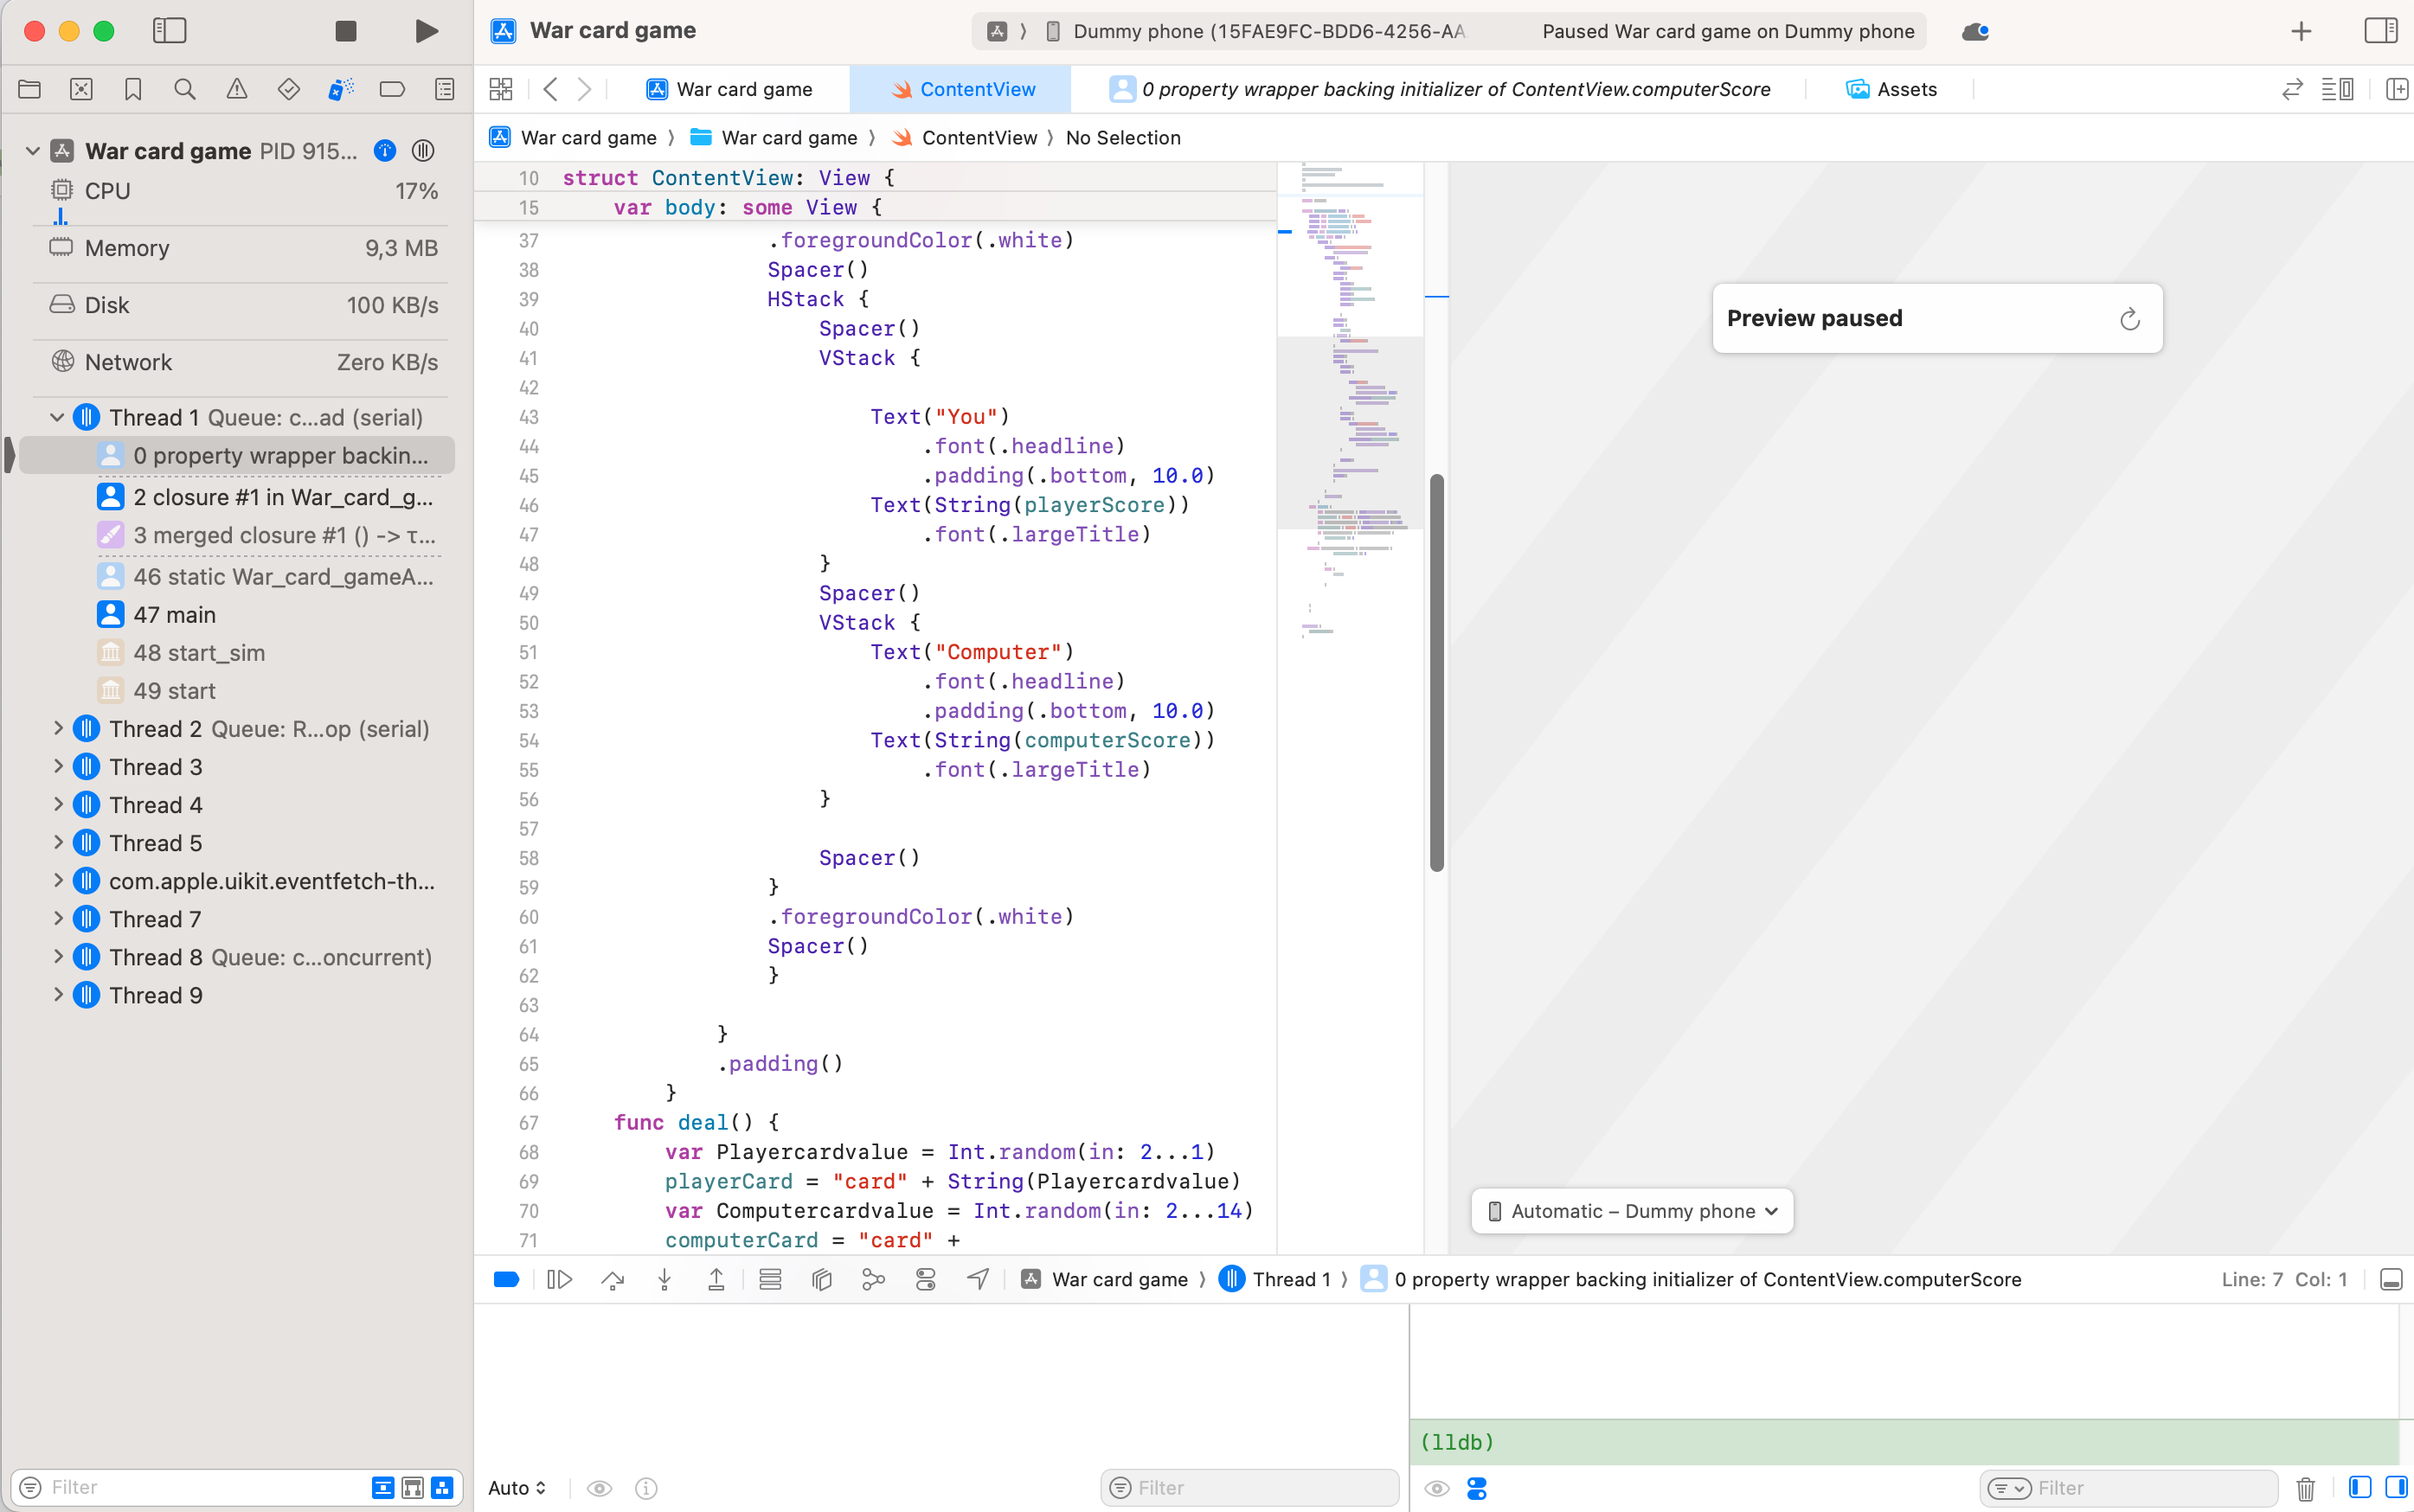This screenshot has height=1512, width=2414.
Task: Open the Breakpoint navigator icon
Action: click(x=393, y=90)
